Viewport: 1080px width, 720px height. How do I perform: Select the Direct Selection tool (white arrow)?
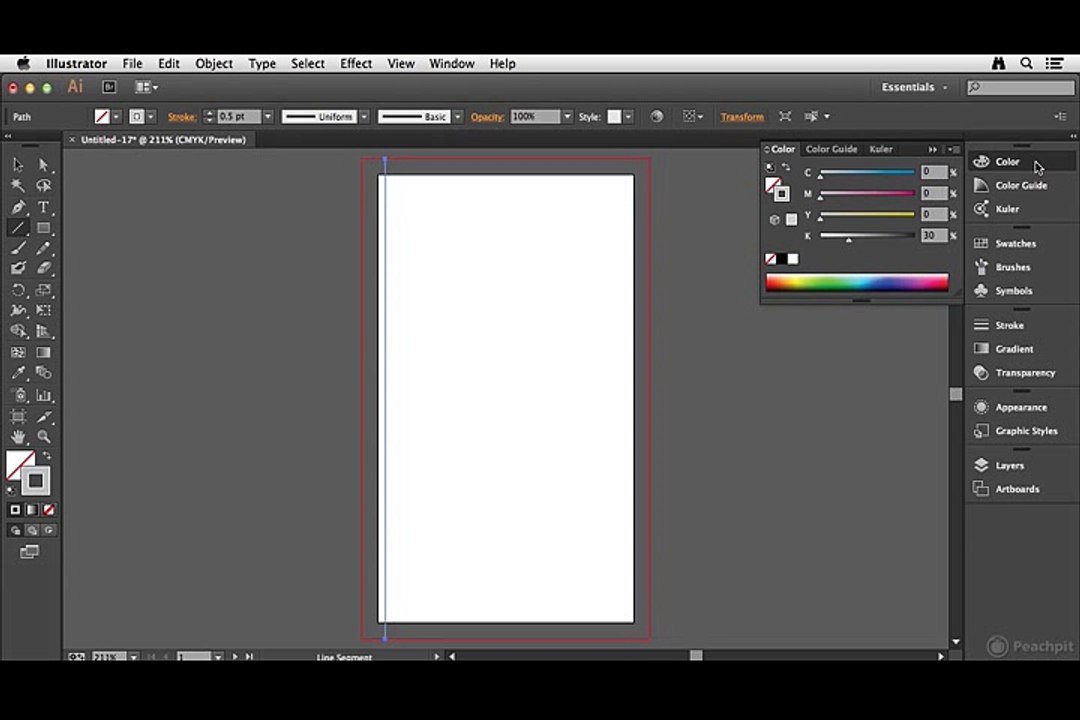[43, 165]
